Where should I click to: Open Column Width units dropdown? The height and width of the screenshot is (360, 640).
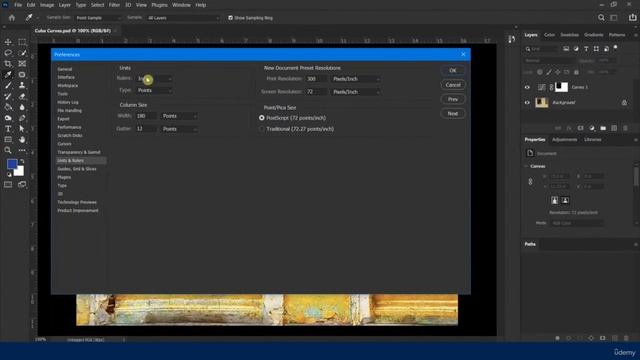[180, 116]
